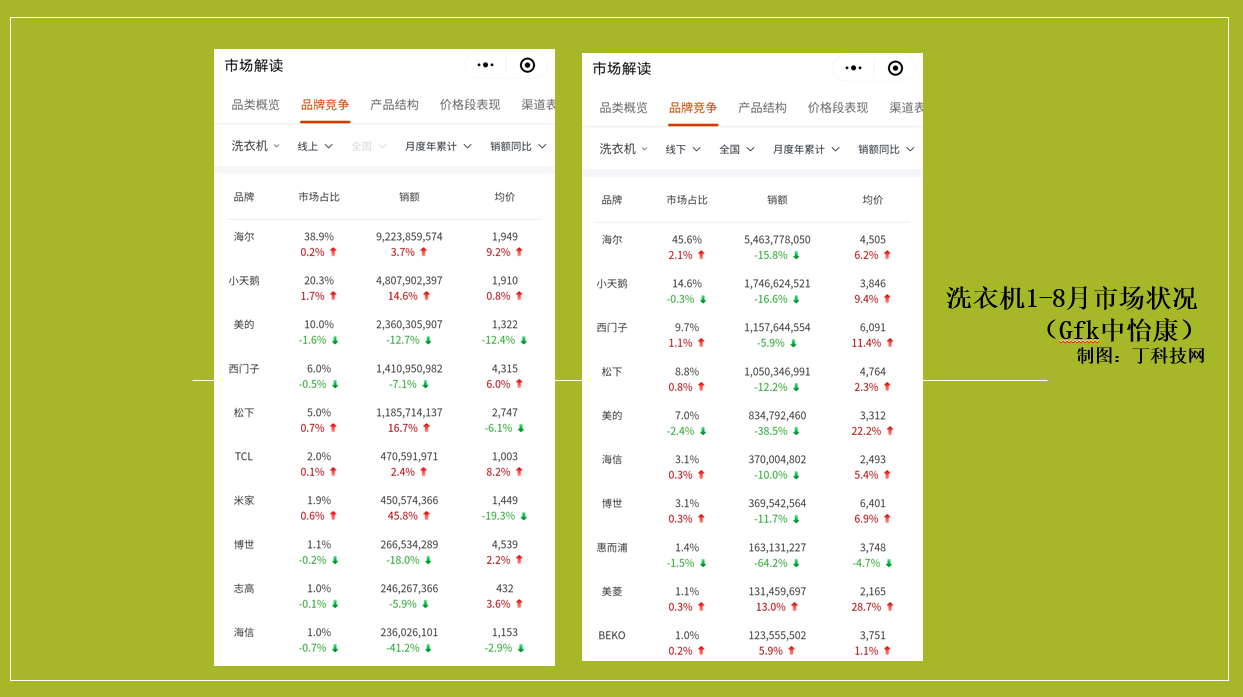Screen dimensions: 1243x697
Task: Select 博世 brand row in left panel
Action: [384, 552]
